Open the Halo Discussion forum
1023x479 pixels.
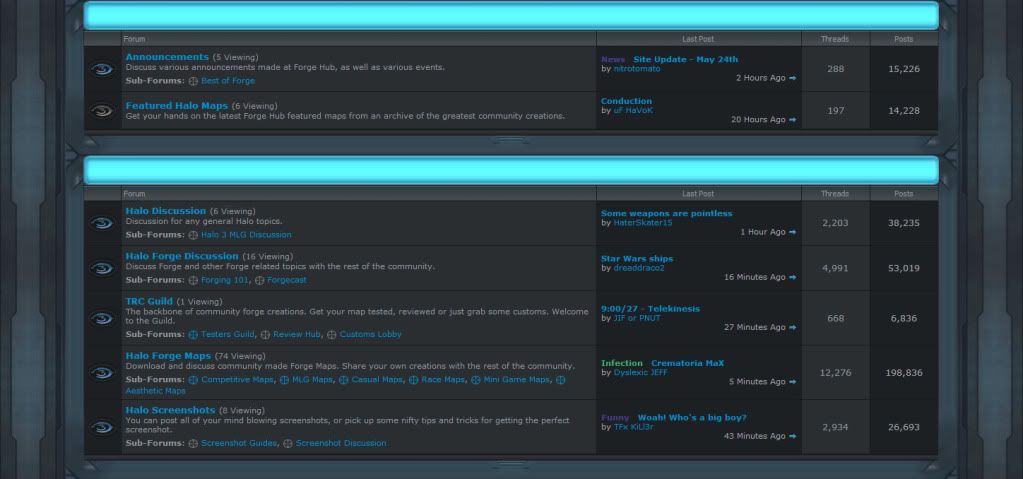coord(166,211)
